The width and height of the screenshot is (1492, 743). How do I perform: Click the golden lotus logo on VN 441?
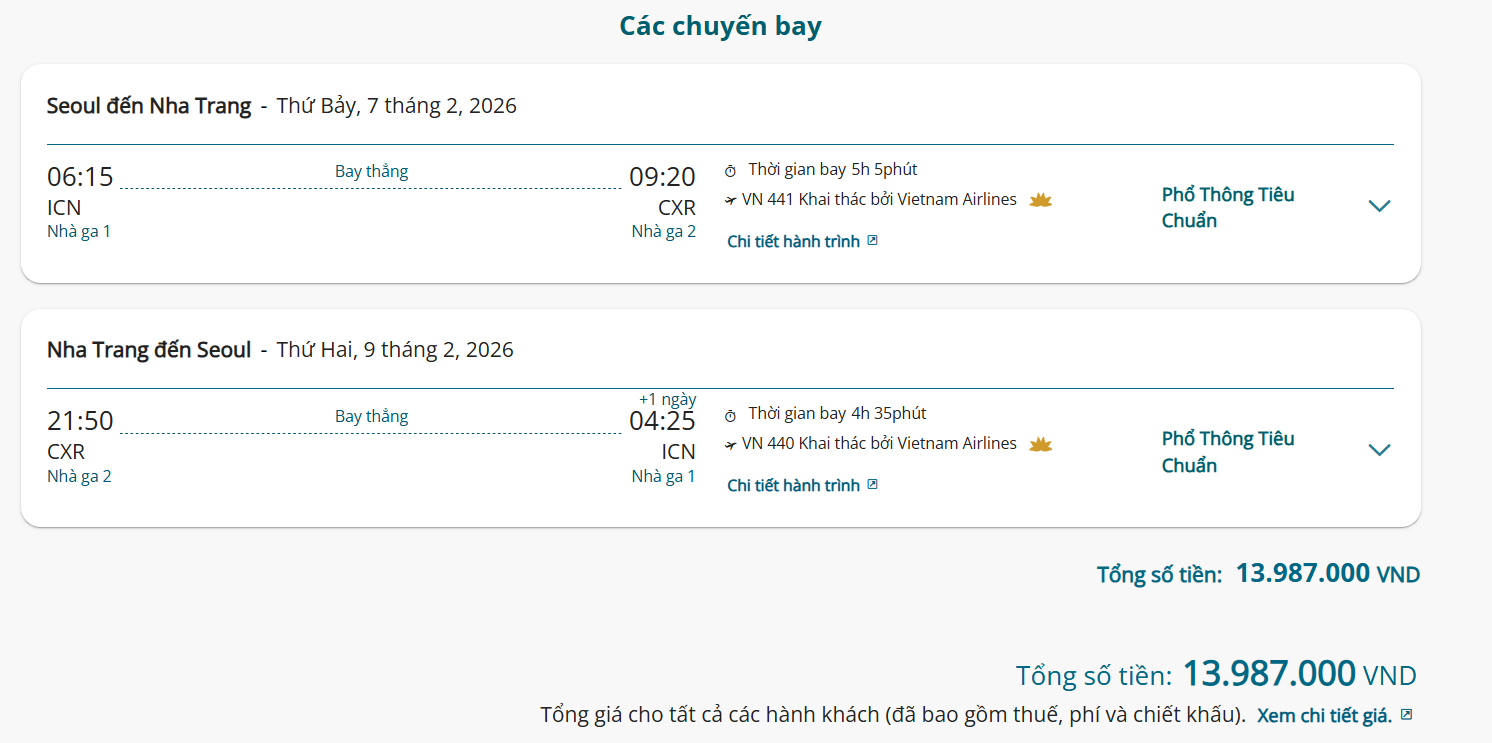tap(1041, 200)
